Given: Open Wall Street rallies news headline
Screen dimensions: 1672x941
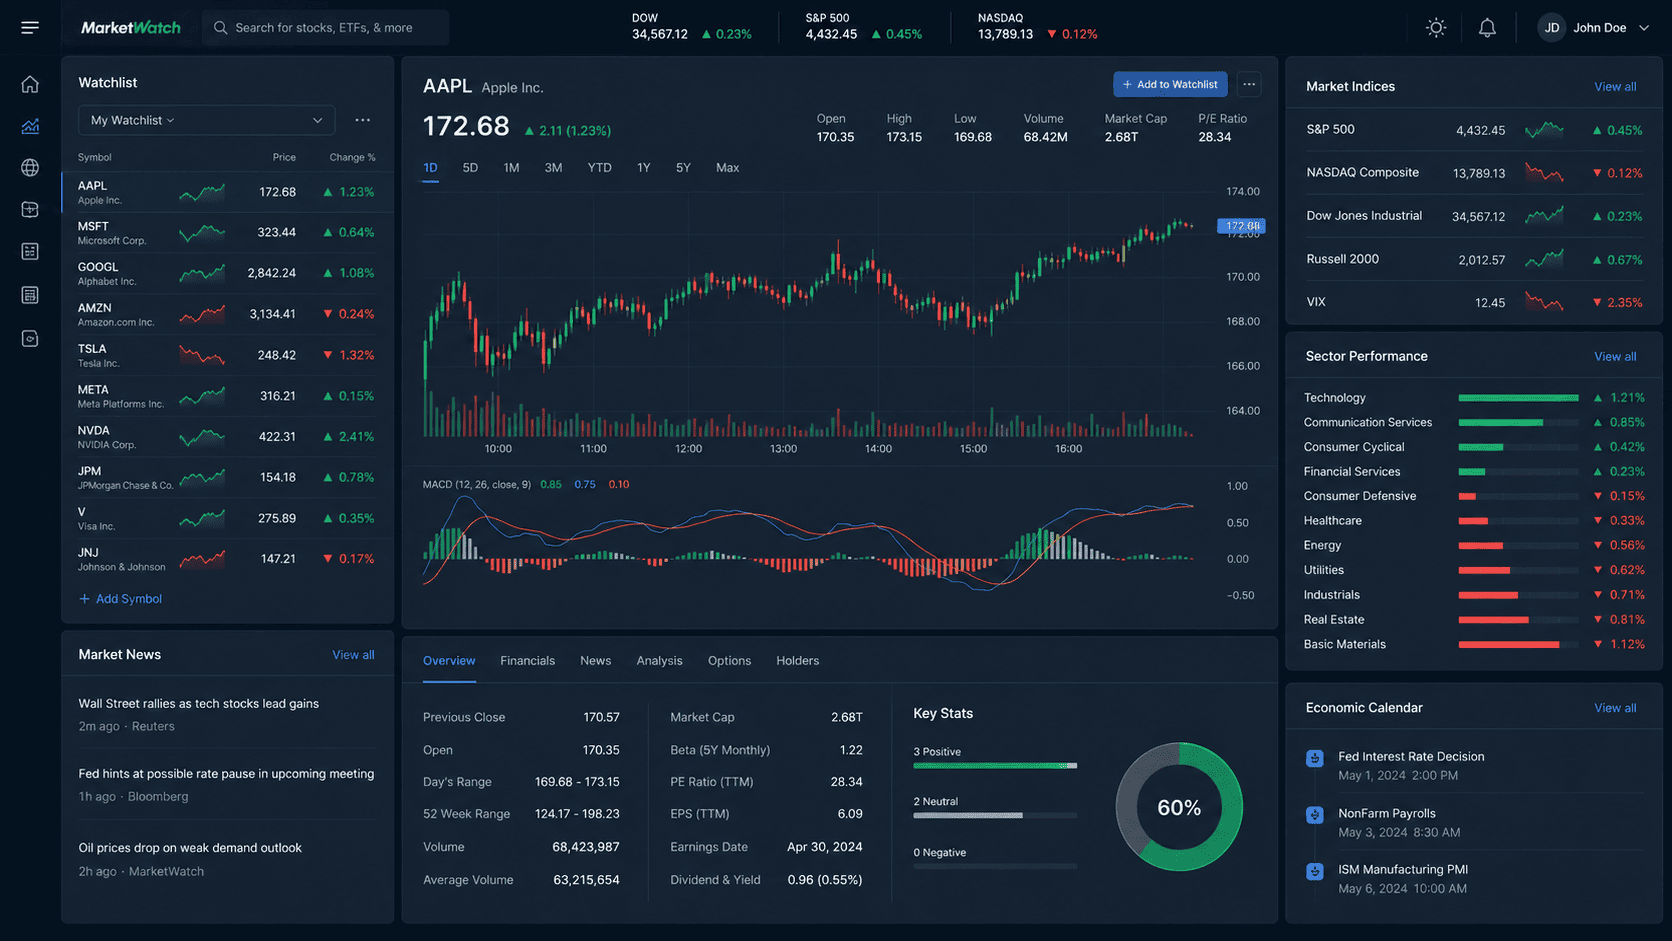Looking at the screenshot, I should point(199,704).
